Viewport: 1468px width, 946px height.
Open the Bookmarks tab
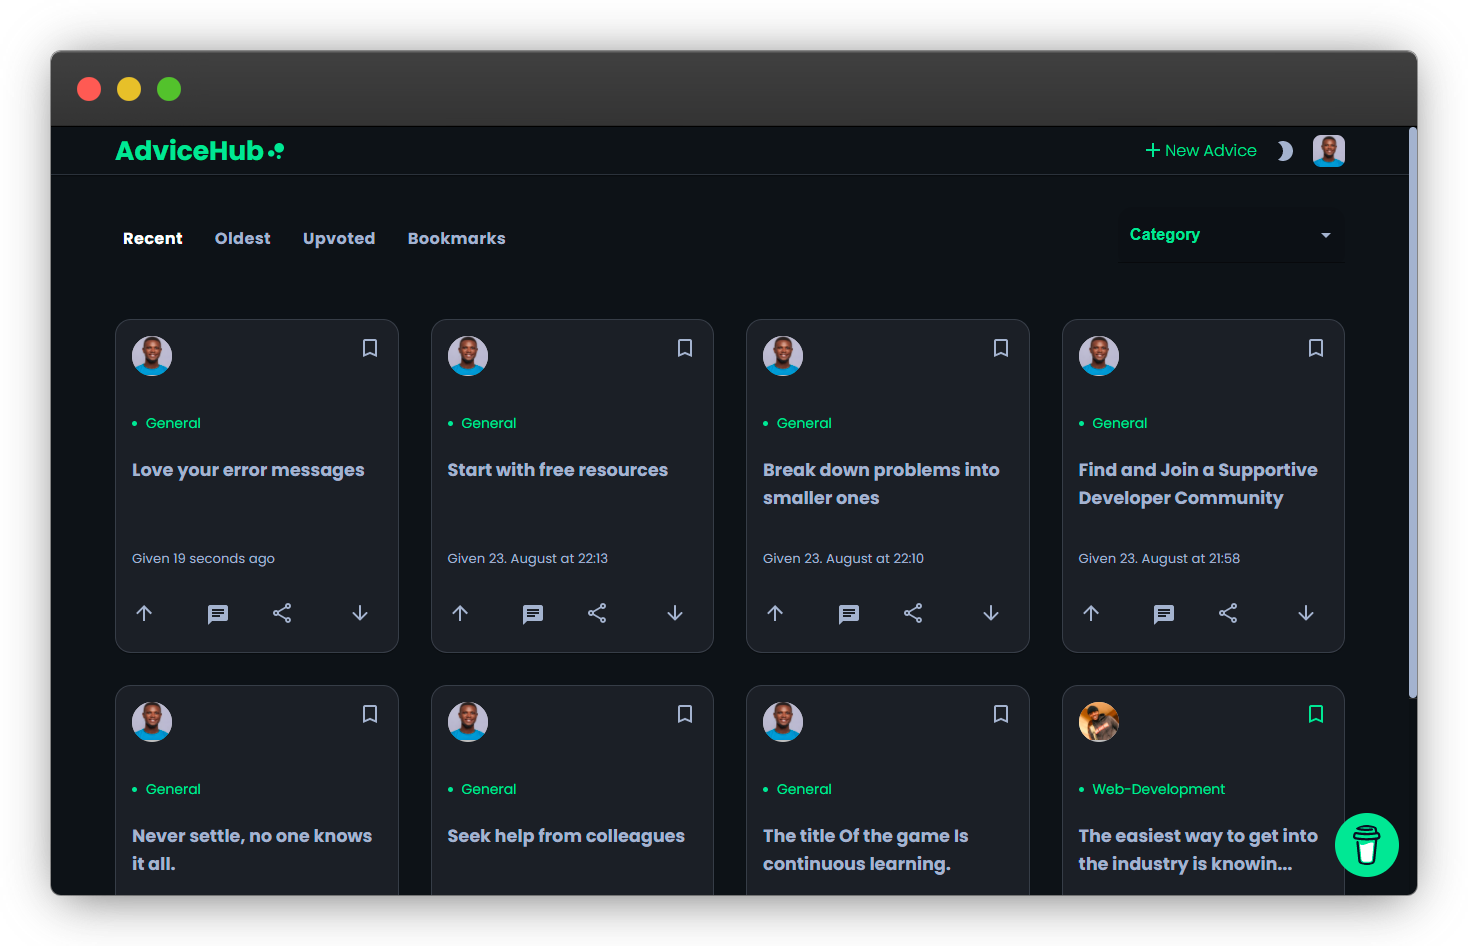457,238
